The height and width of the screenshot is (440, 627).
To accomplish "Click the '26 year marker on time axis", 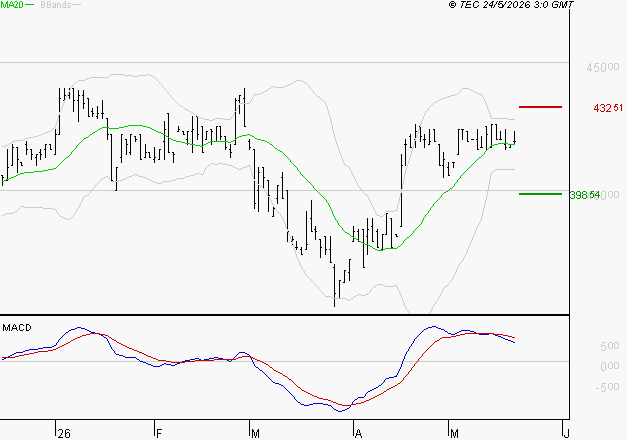I will [63, 433].
